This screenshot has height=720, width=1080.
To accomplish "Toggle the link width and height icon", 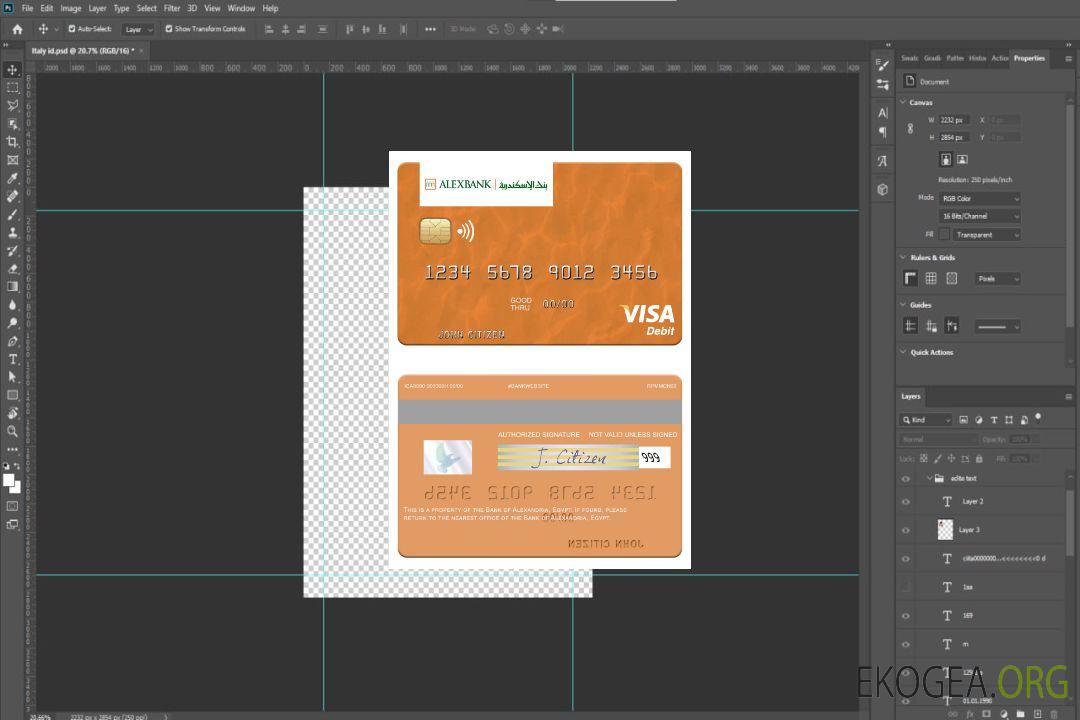I will (910, 129).
